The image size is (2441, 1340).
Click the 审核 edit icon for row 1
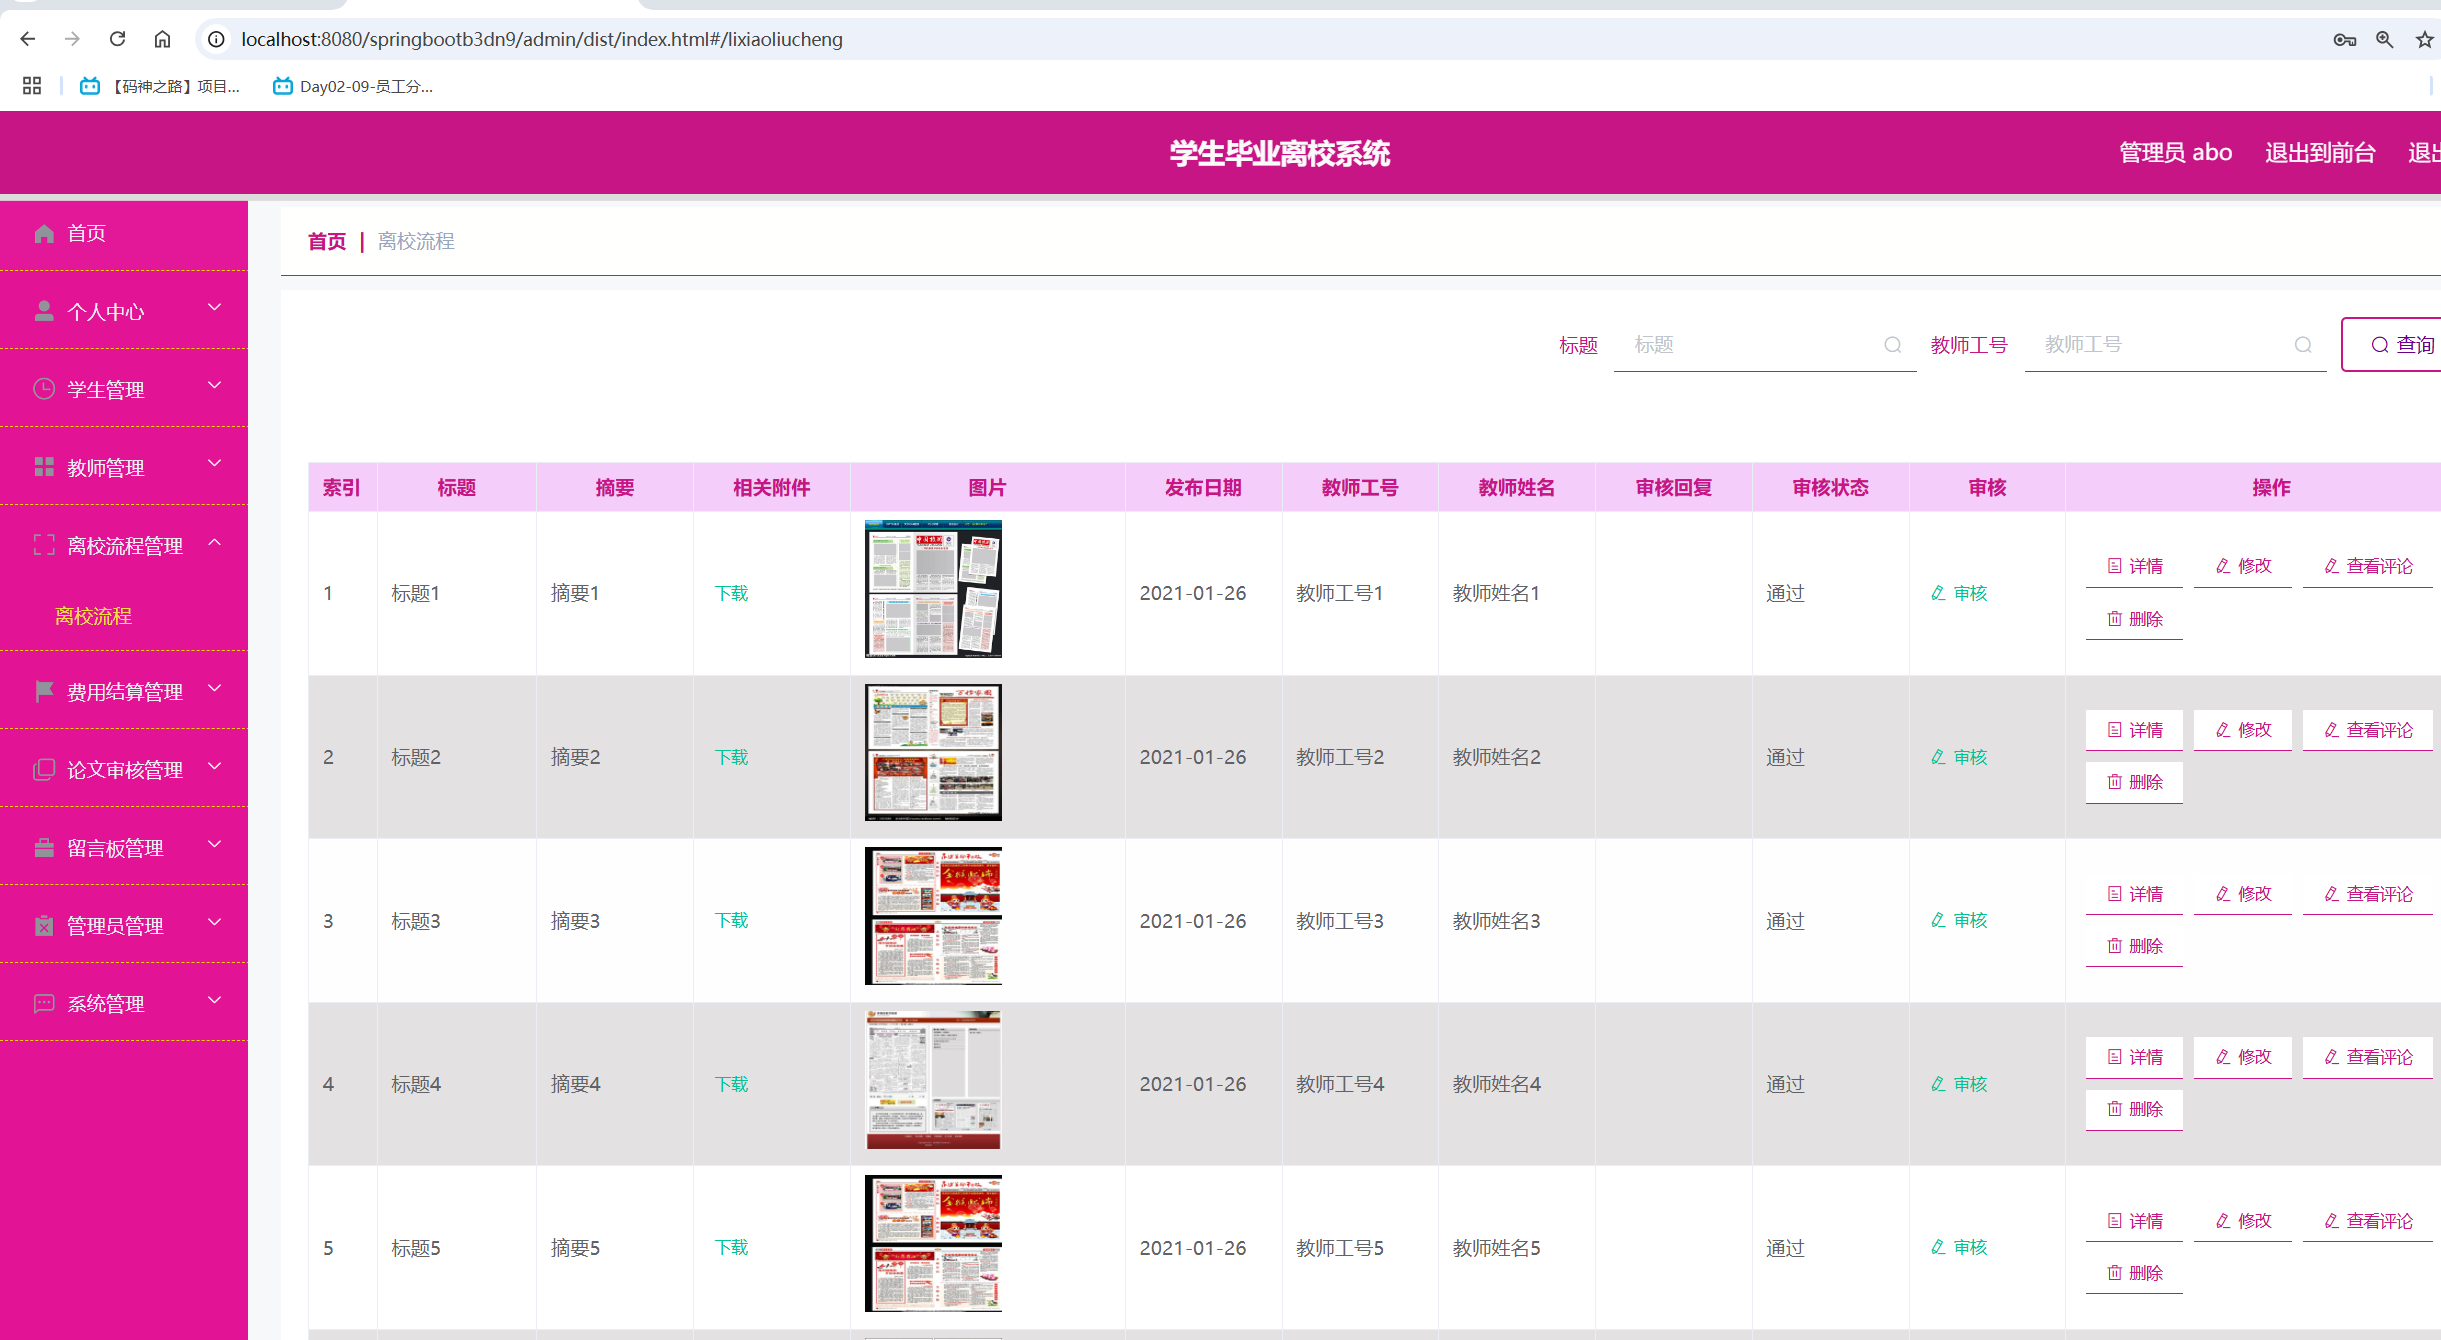coord(1938,593)
